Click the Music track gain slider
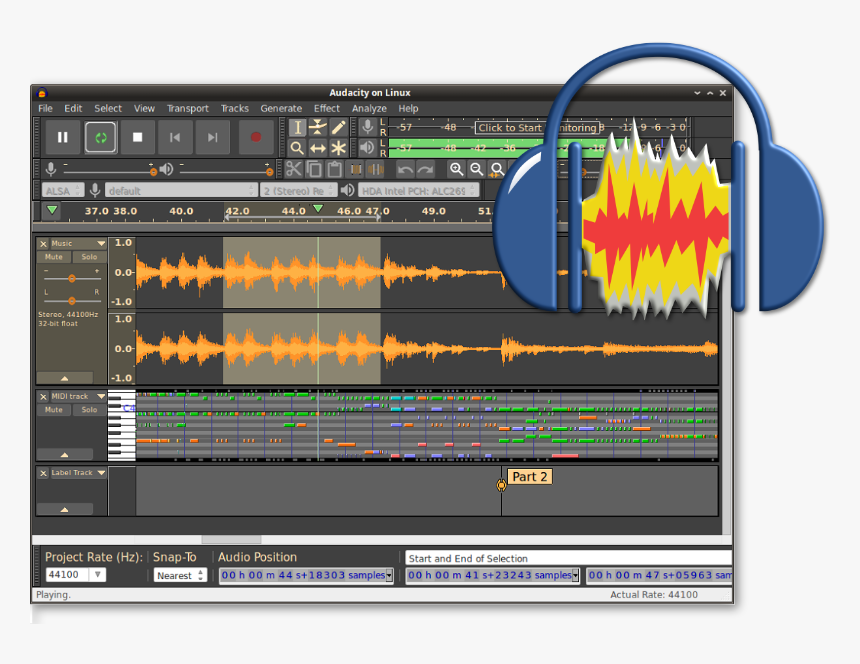This screenshot has width=860, height=664. coord(72,279)
